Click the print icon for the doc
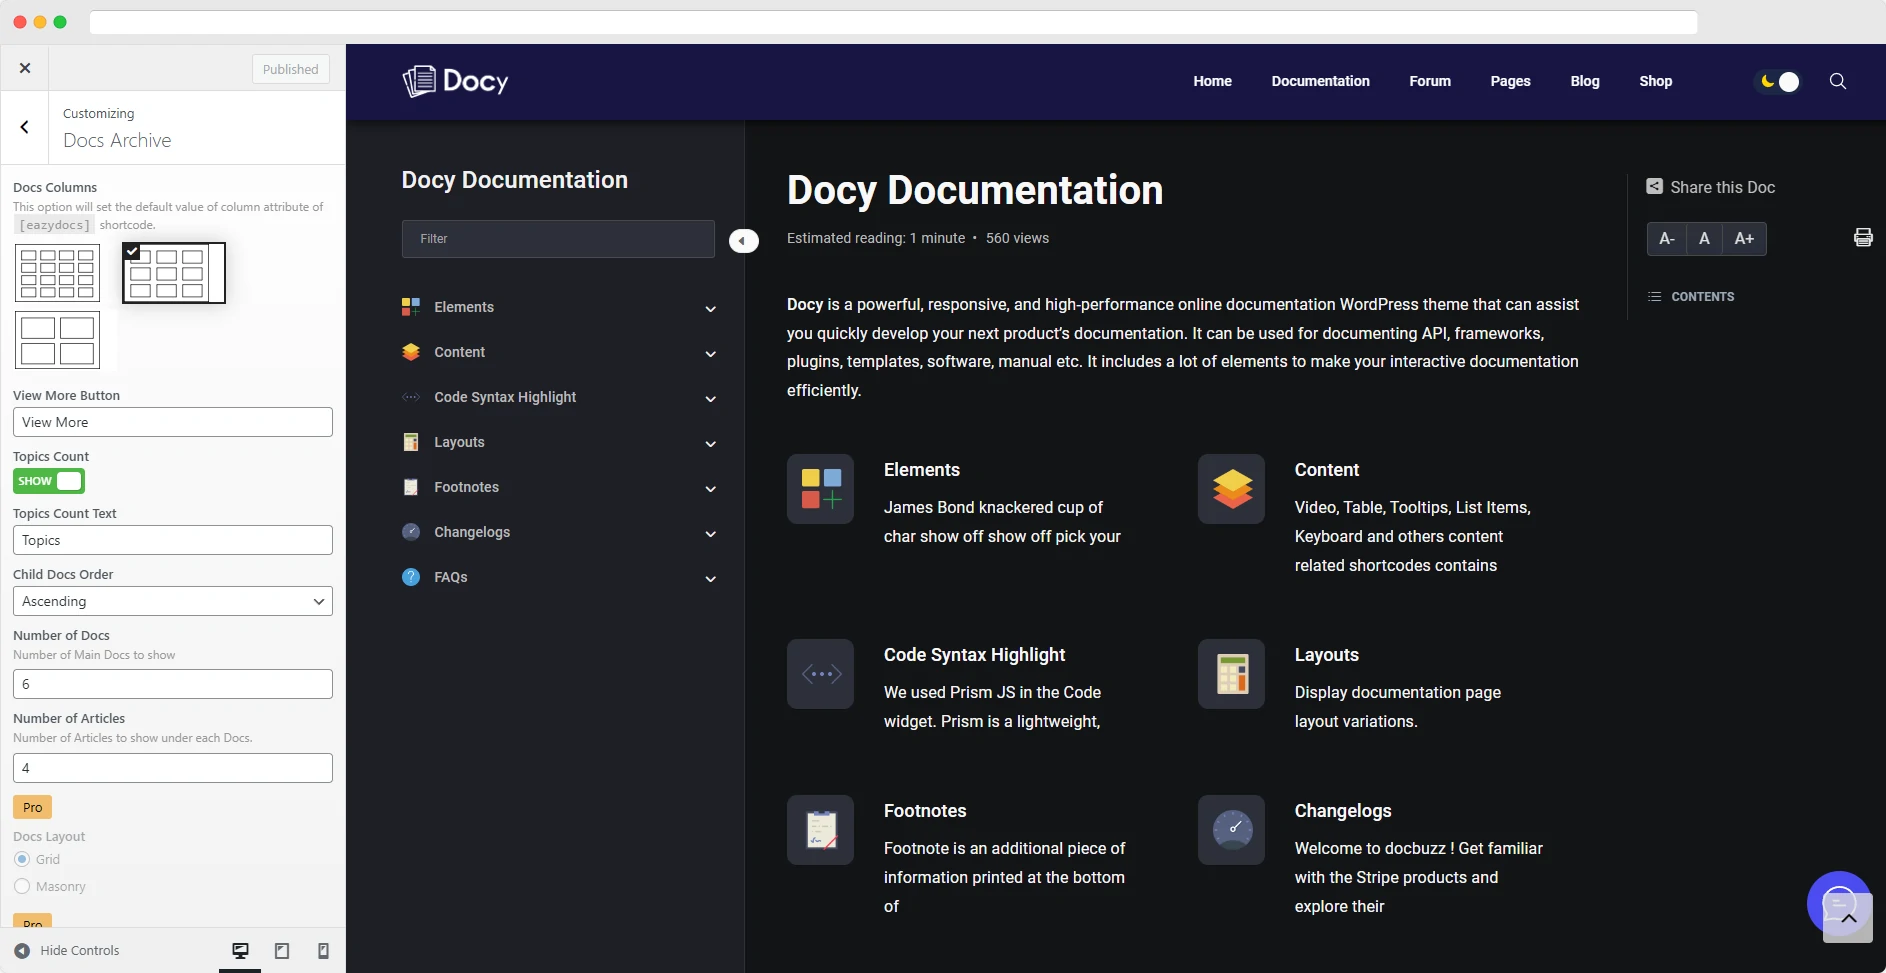Screen dimensions: 1886x973 [x=1862, y=237]
